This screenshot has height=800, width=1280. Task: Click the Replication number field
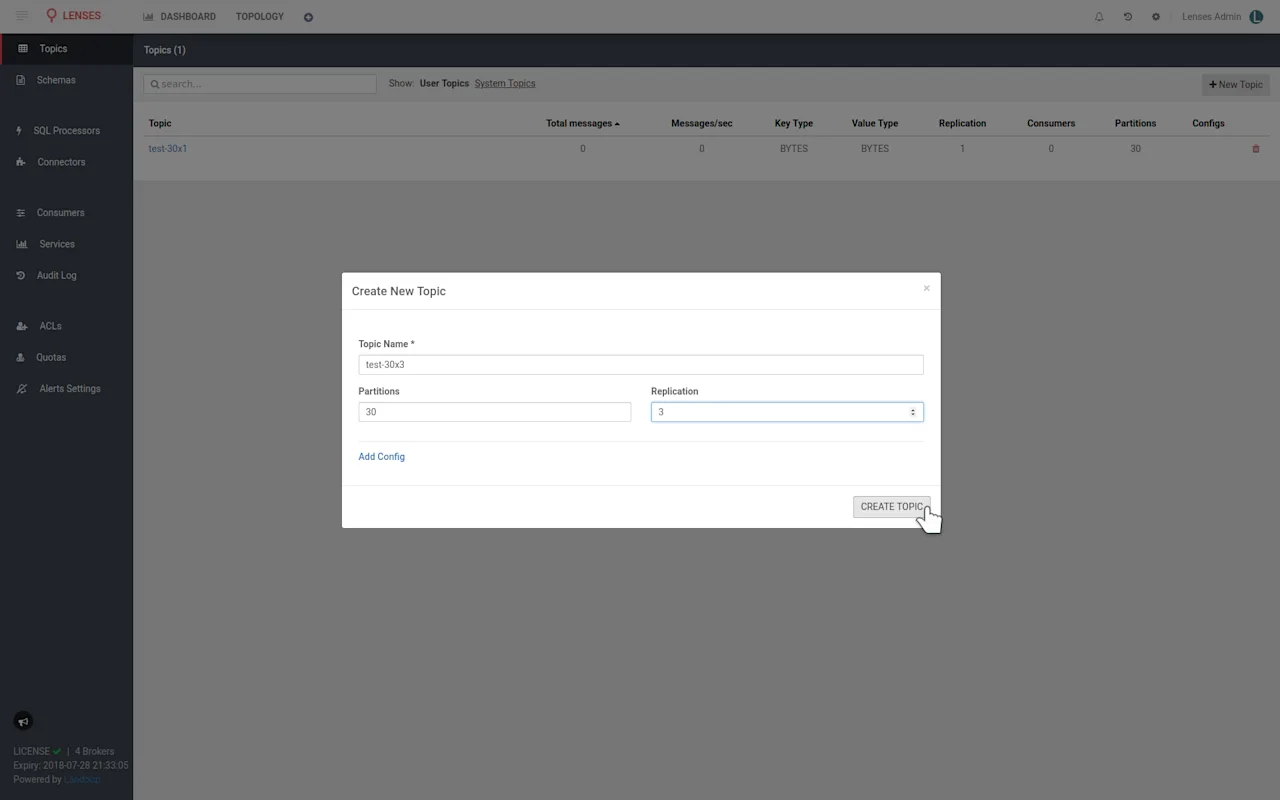[x=787, y=412]
